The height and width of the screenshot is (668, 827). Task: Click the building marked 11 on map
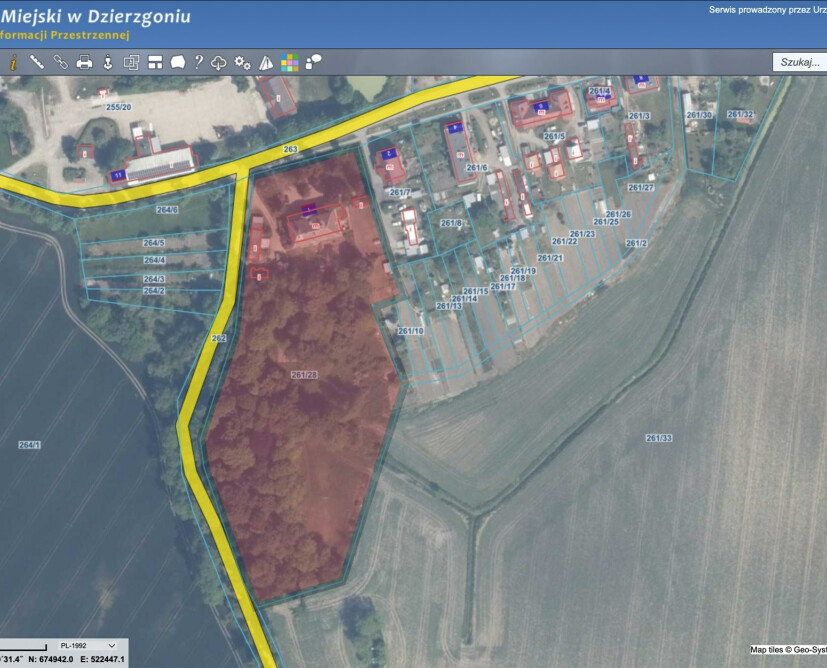(x=117, y=176)
